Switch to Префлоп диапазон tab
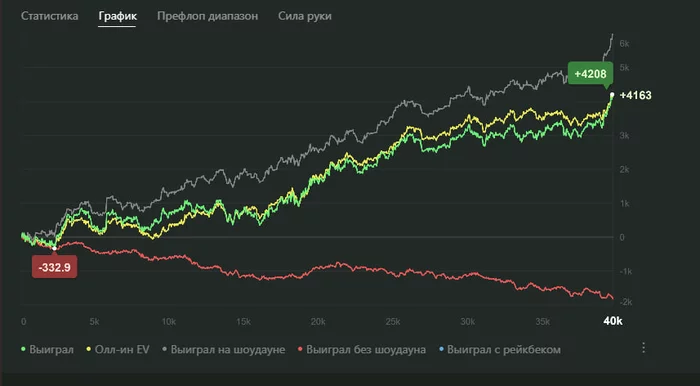 [x=208, y=17]
